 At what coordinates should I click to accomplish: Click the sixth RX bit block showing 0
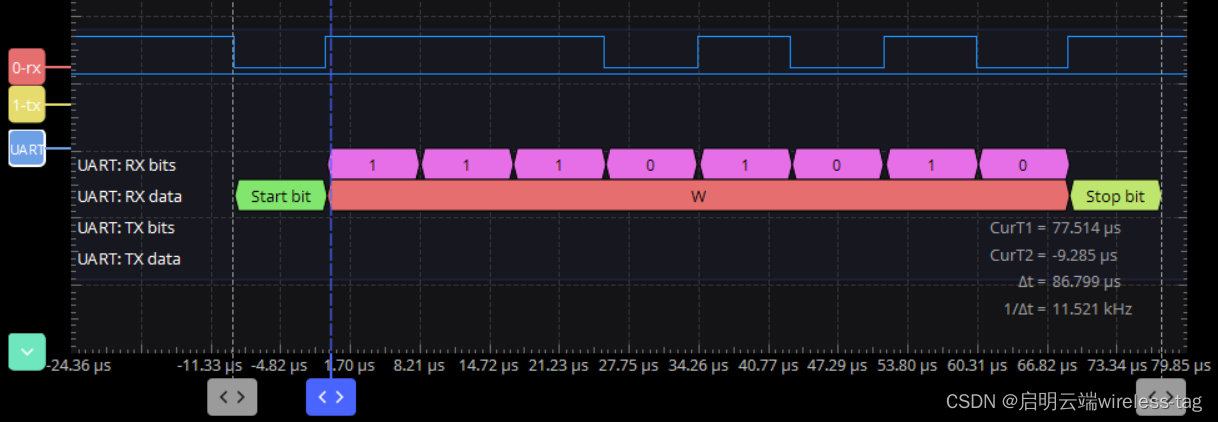click(x=838, y=165)
